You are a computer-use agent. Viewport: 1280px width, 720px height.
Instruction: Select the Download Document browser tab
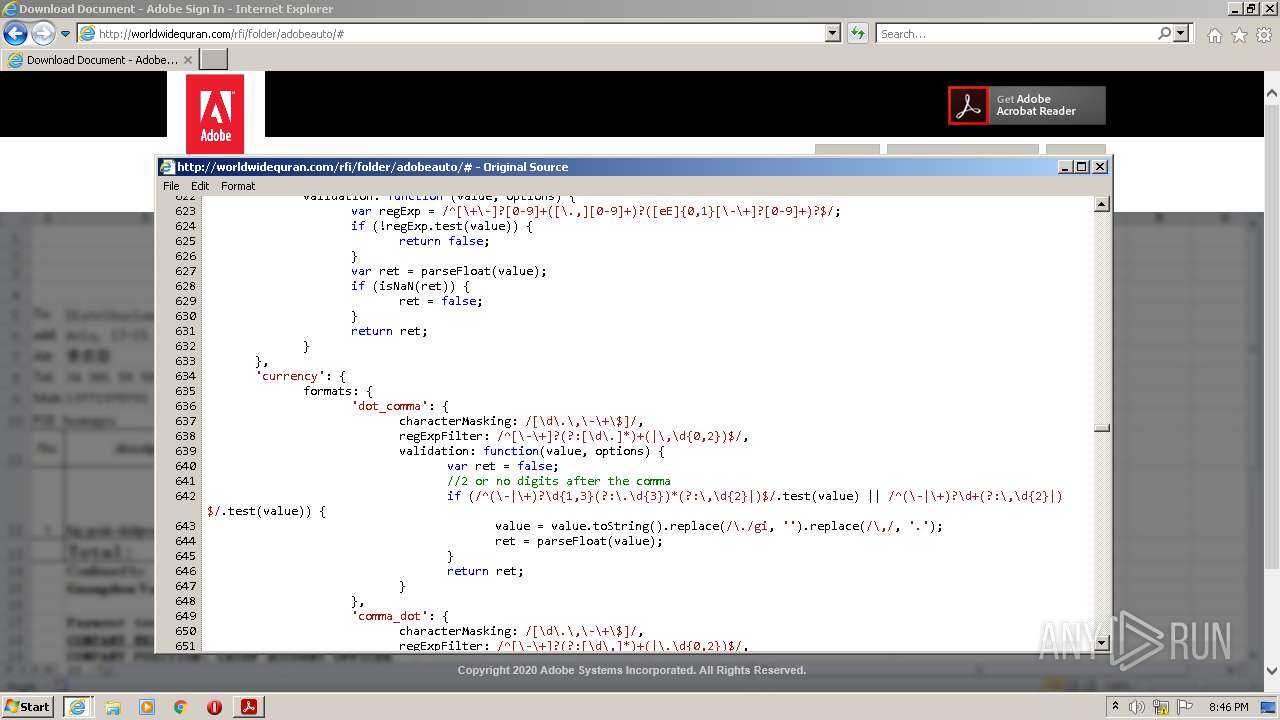[x=100, y=60]
